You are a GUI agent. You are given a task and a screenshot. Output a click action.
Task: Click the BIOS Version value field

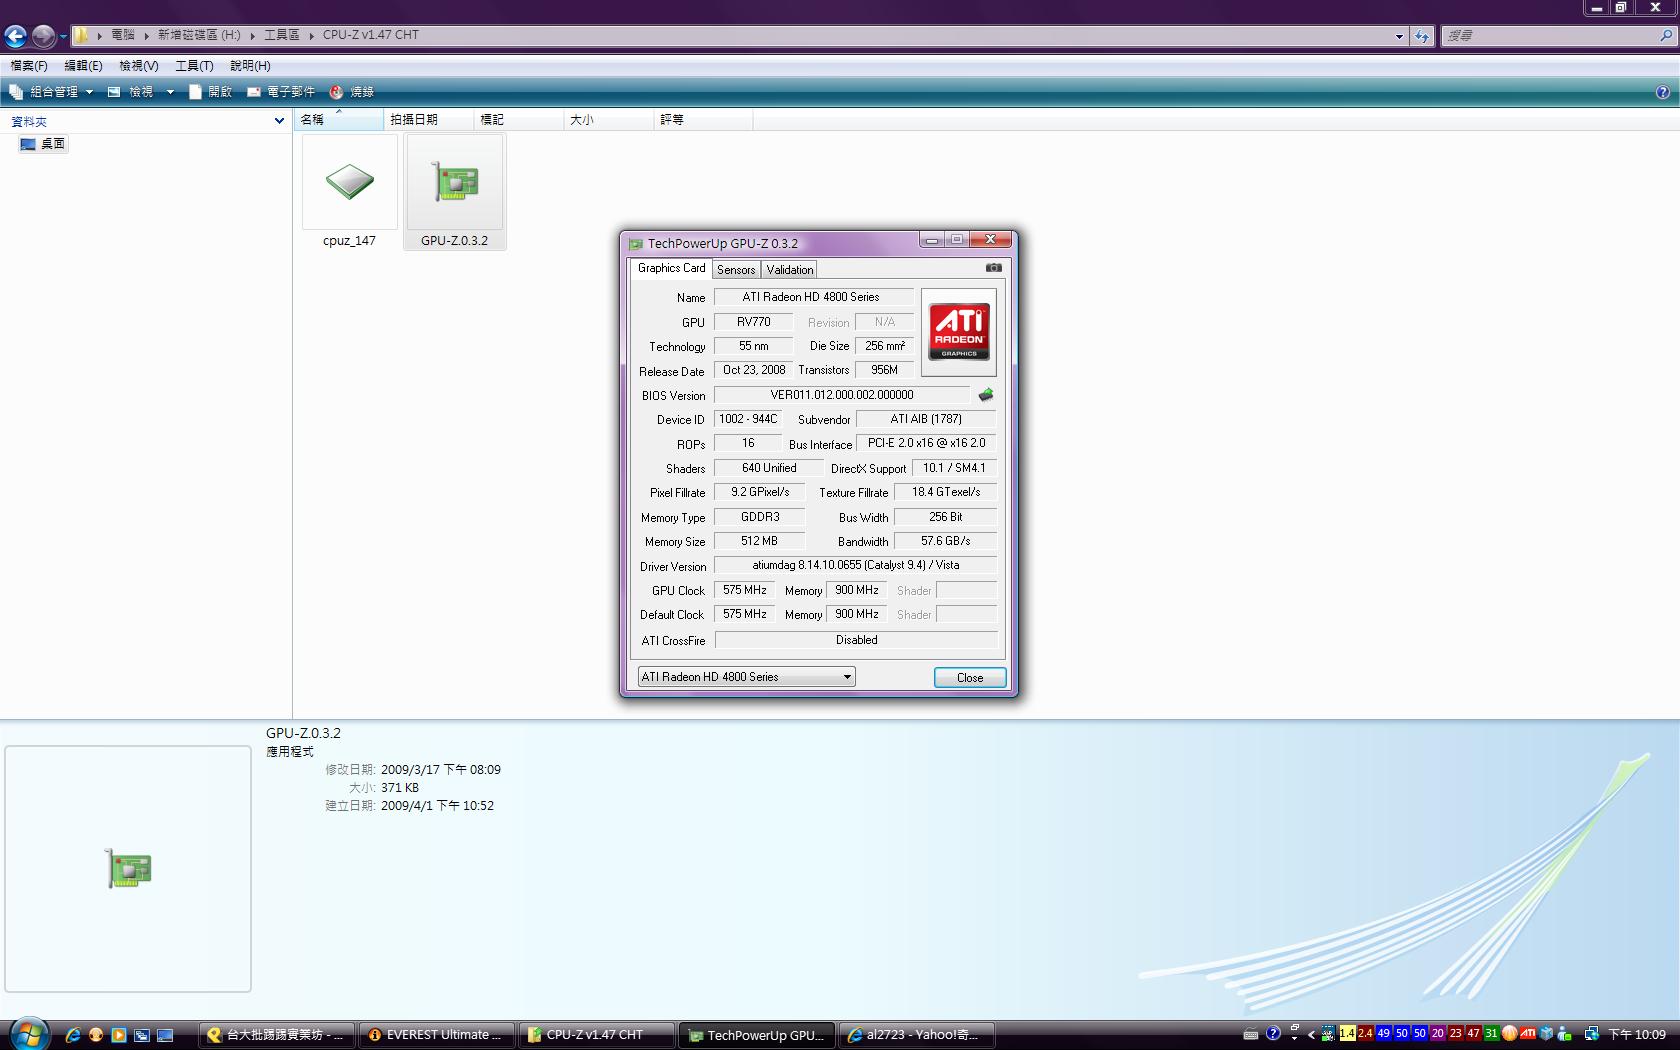point(841,395)
